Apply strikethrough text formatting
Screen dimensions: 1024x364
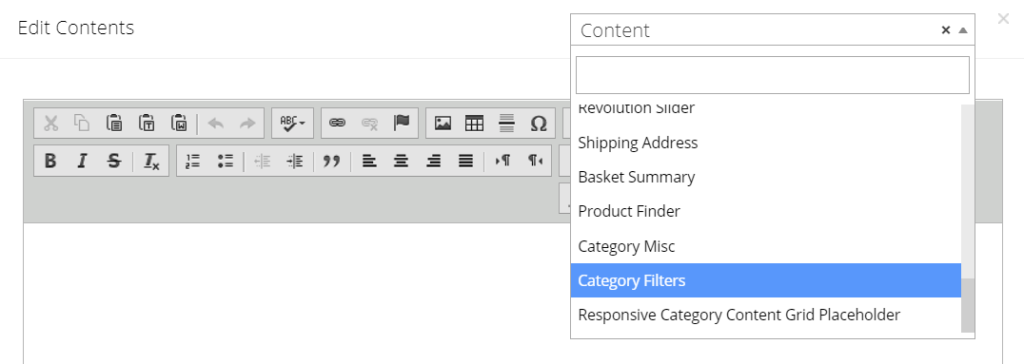coord(114,161)
